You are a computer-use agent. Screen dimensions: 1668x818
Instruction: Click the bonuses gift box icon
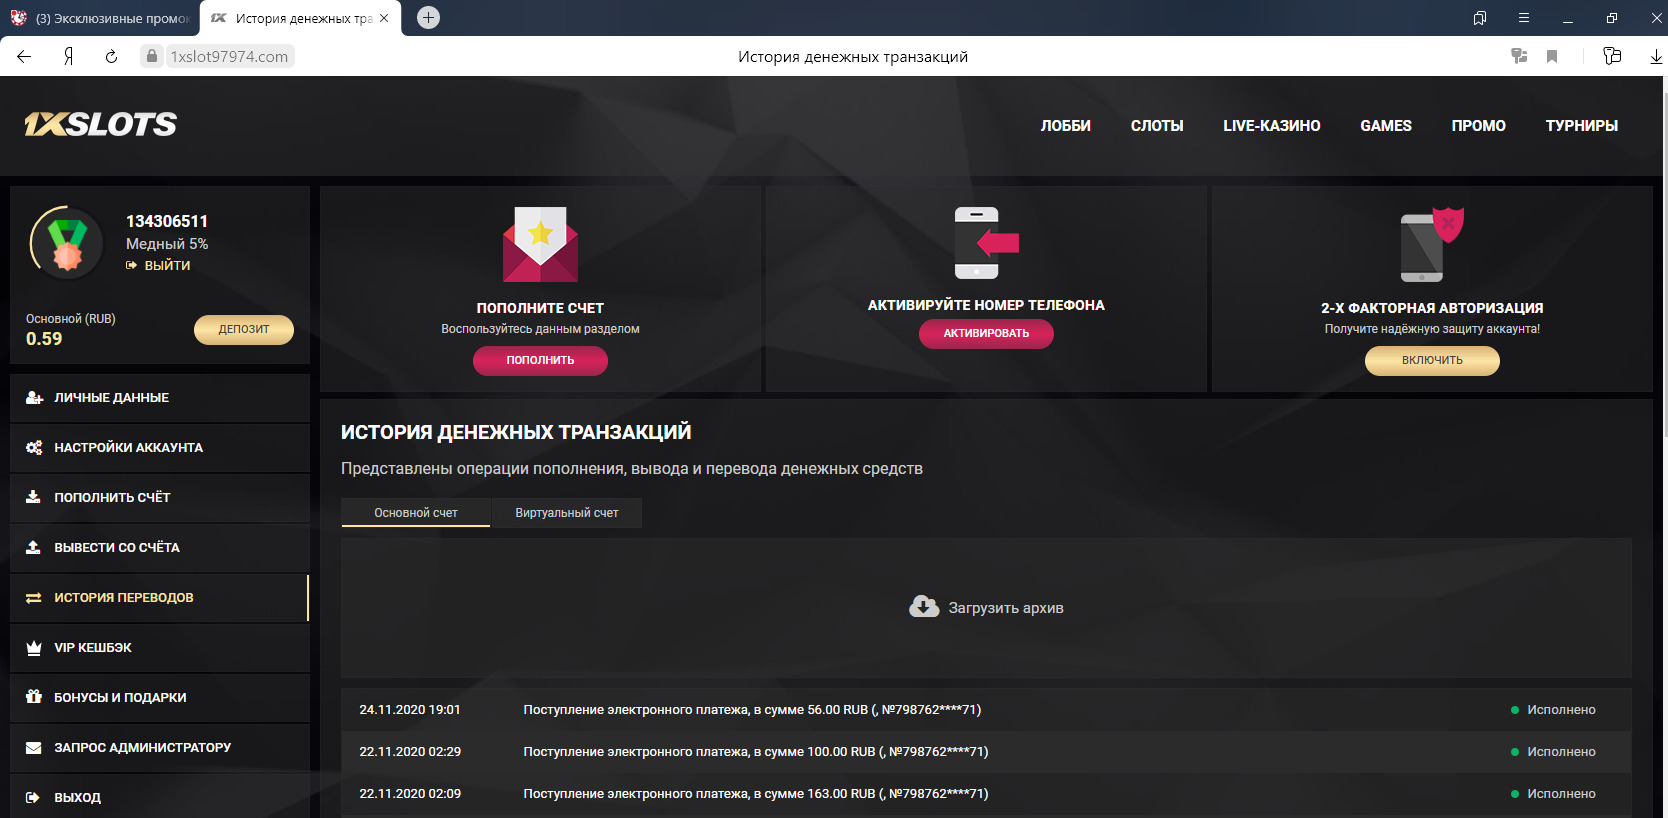(x=34, y=697)
